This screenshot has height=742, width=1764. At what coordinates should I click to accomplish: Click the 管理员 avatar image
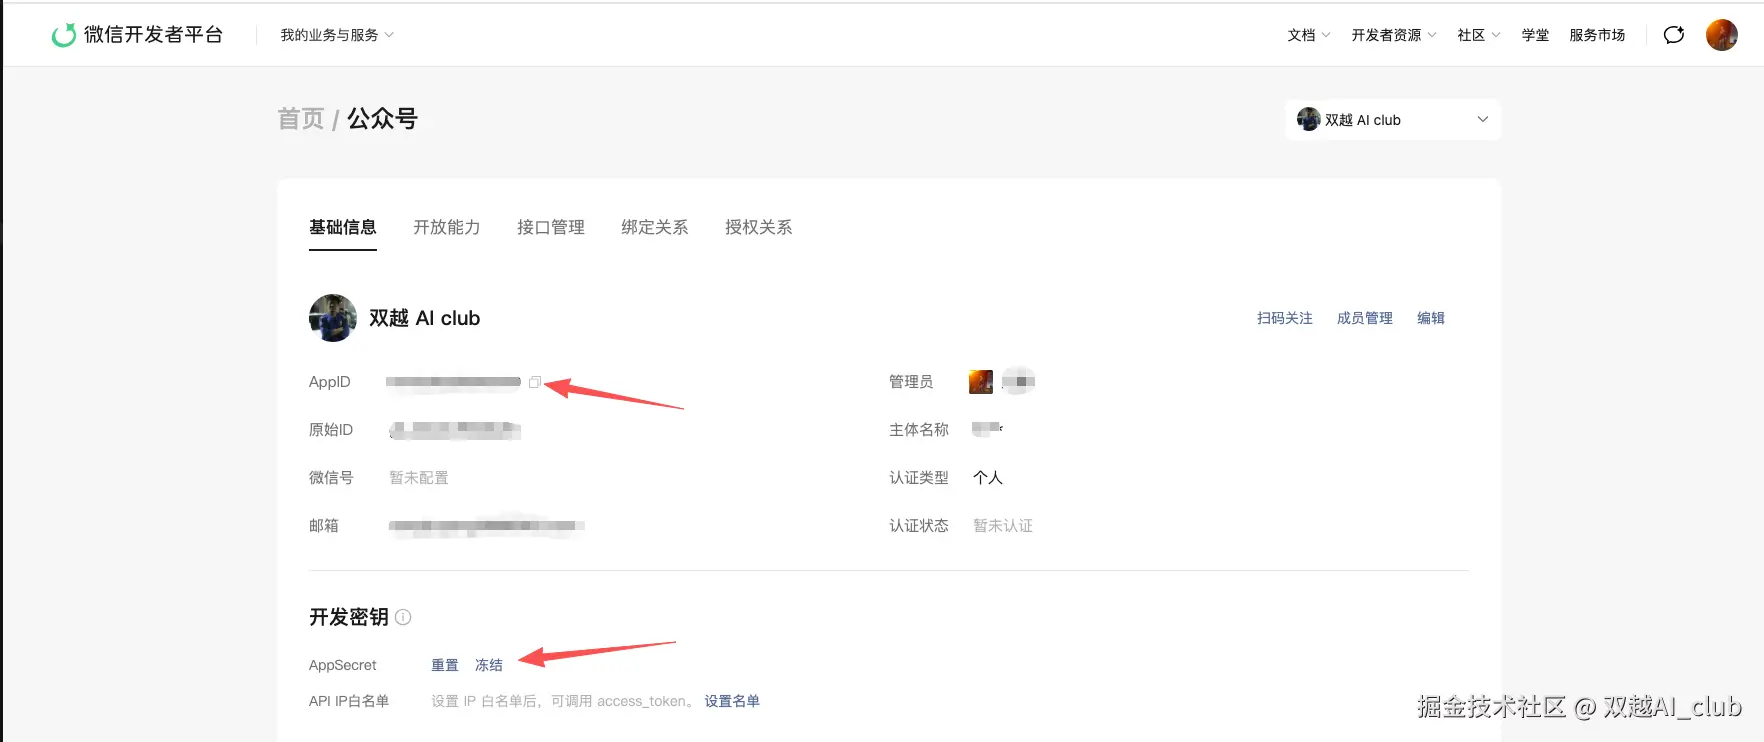pyautogui.click(x=981, y=381)
